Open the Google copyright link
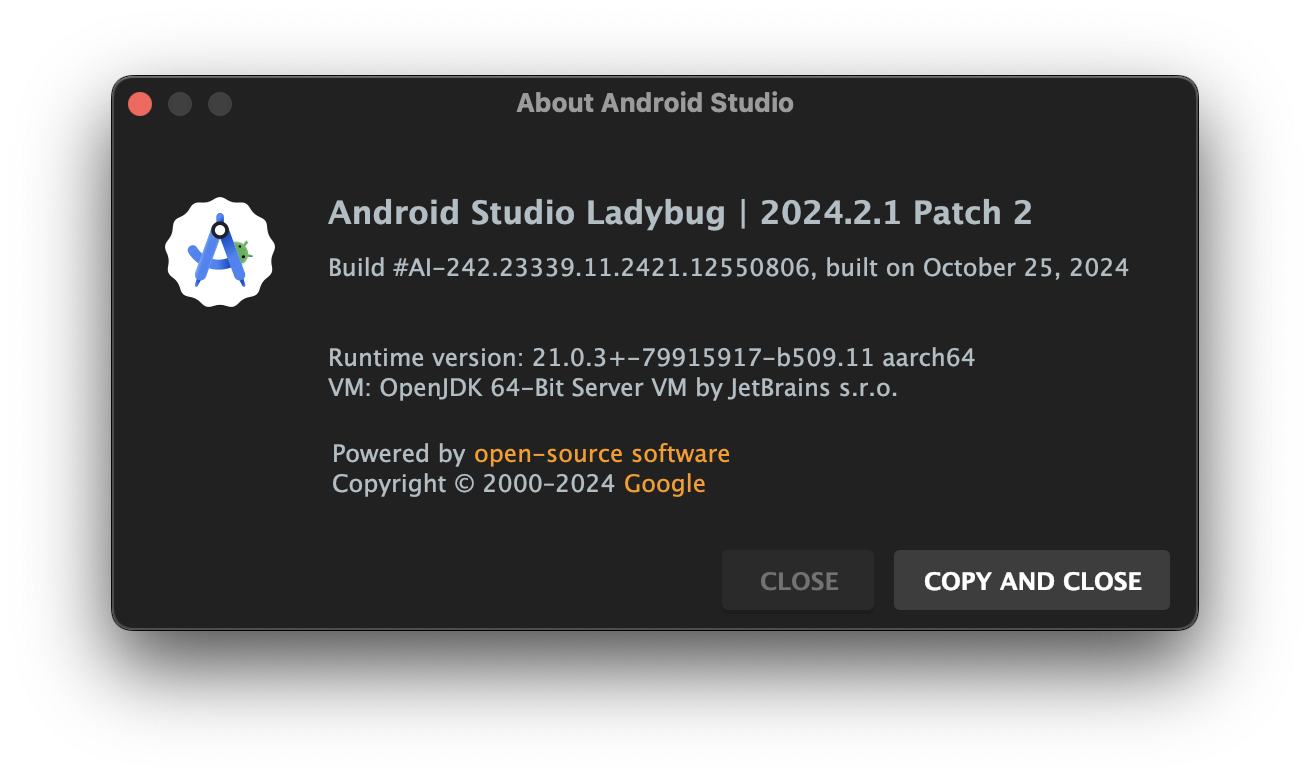 pos(665,484)
